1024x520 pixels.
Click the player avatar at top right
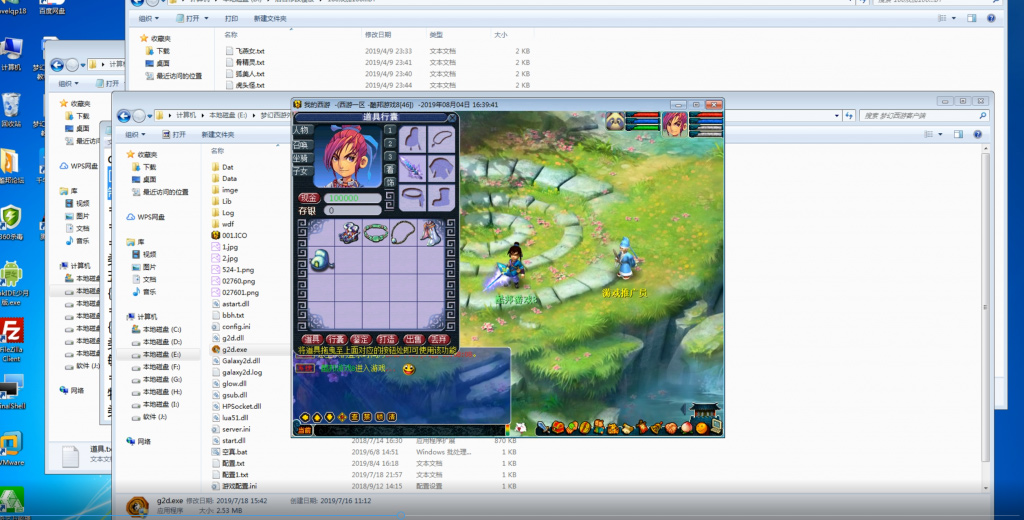(x=675, y=123)
